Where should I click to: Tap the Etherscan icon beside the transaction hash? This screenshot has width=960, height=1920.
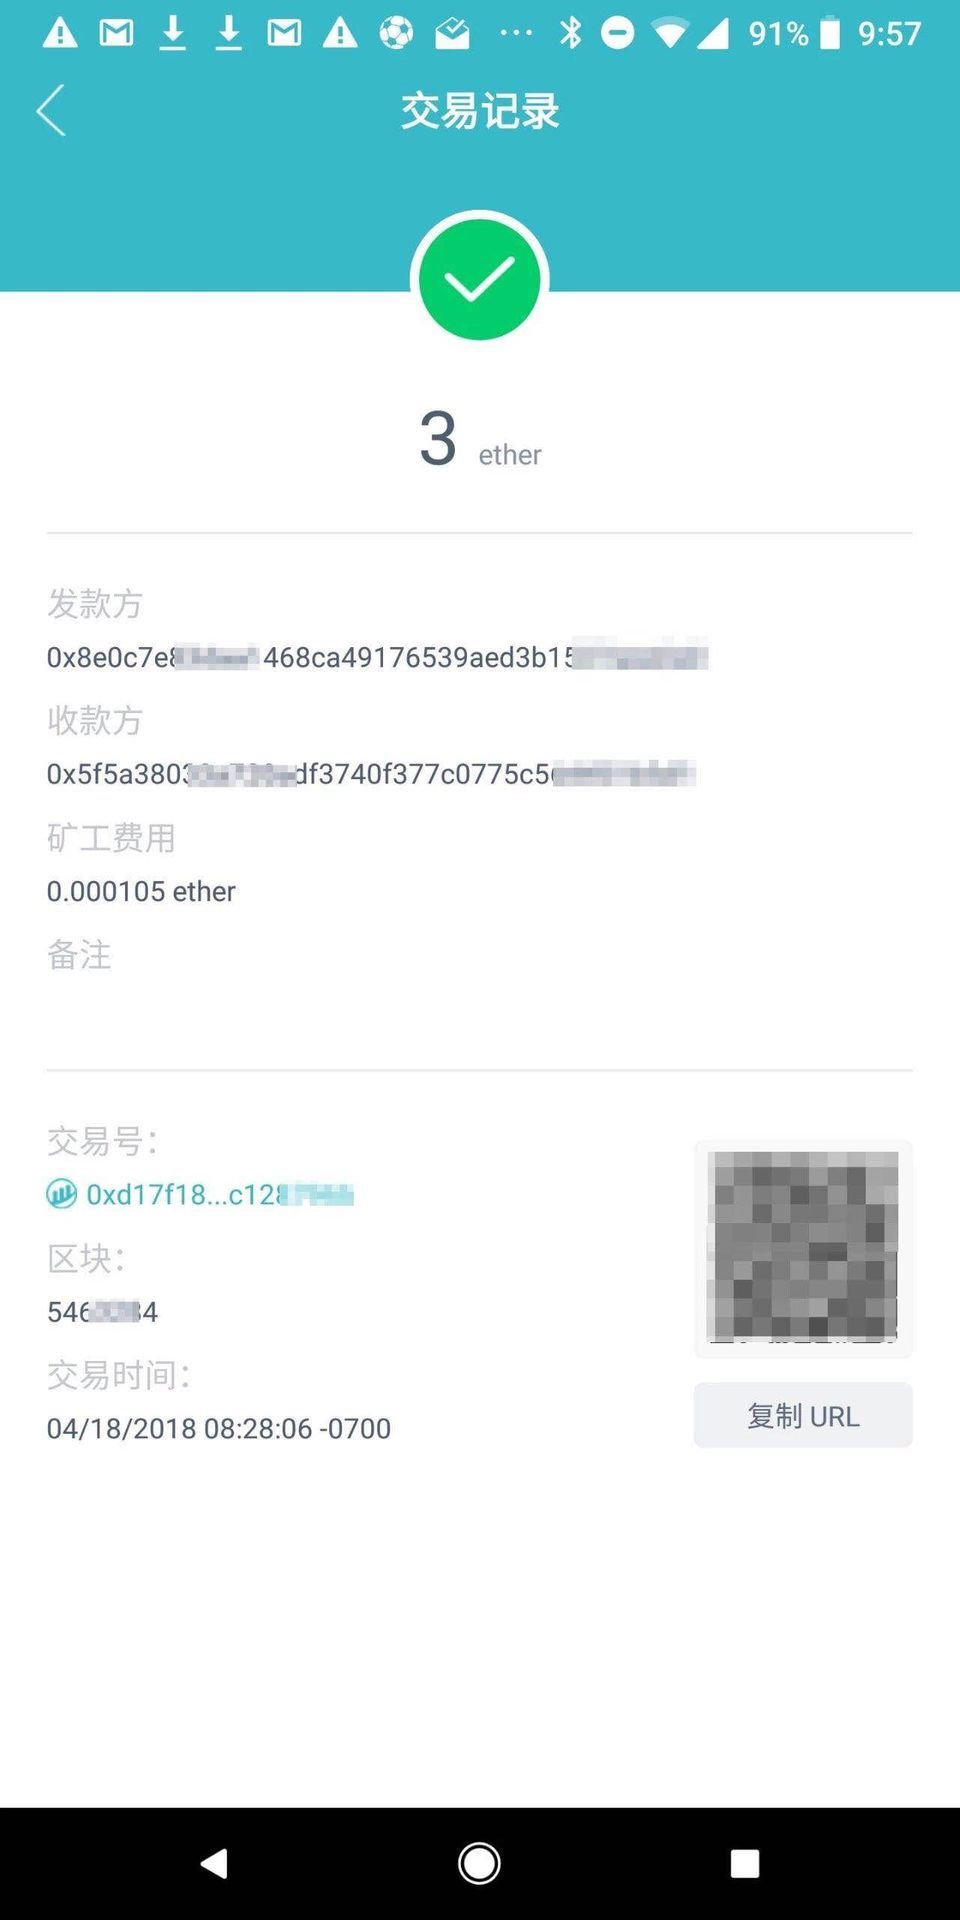[62, 1194]
